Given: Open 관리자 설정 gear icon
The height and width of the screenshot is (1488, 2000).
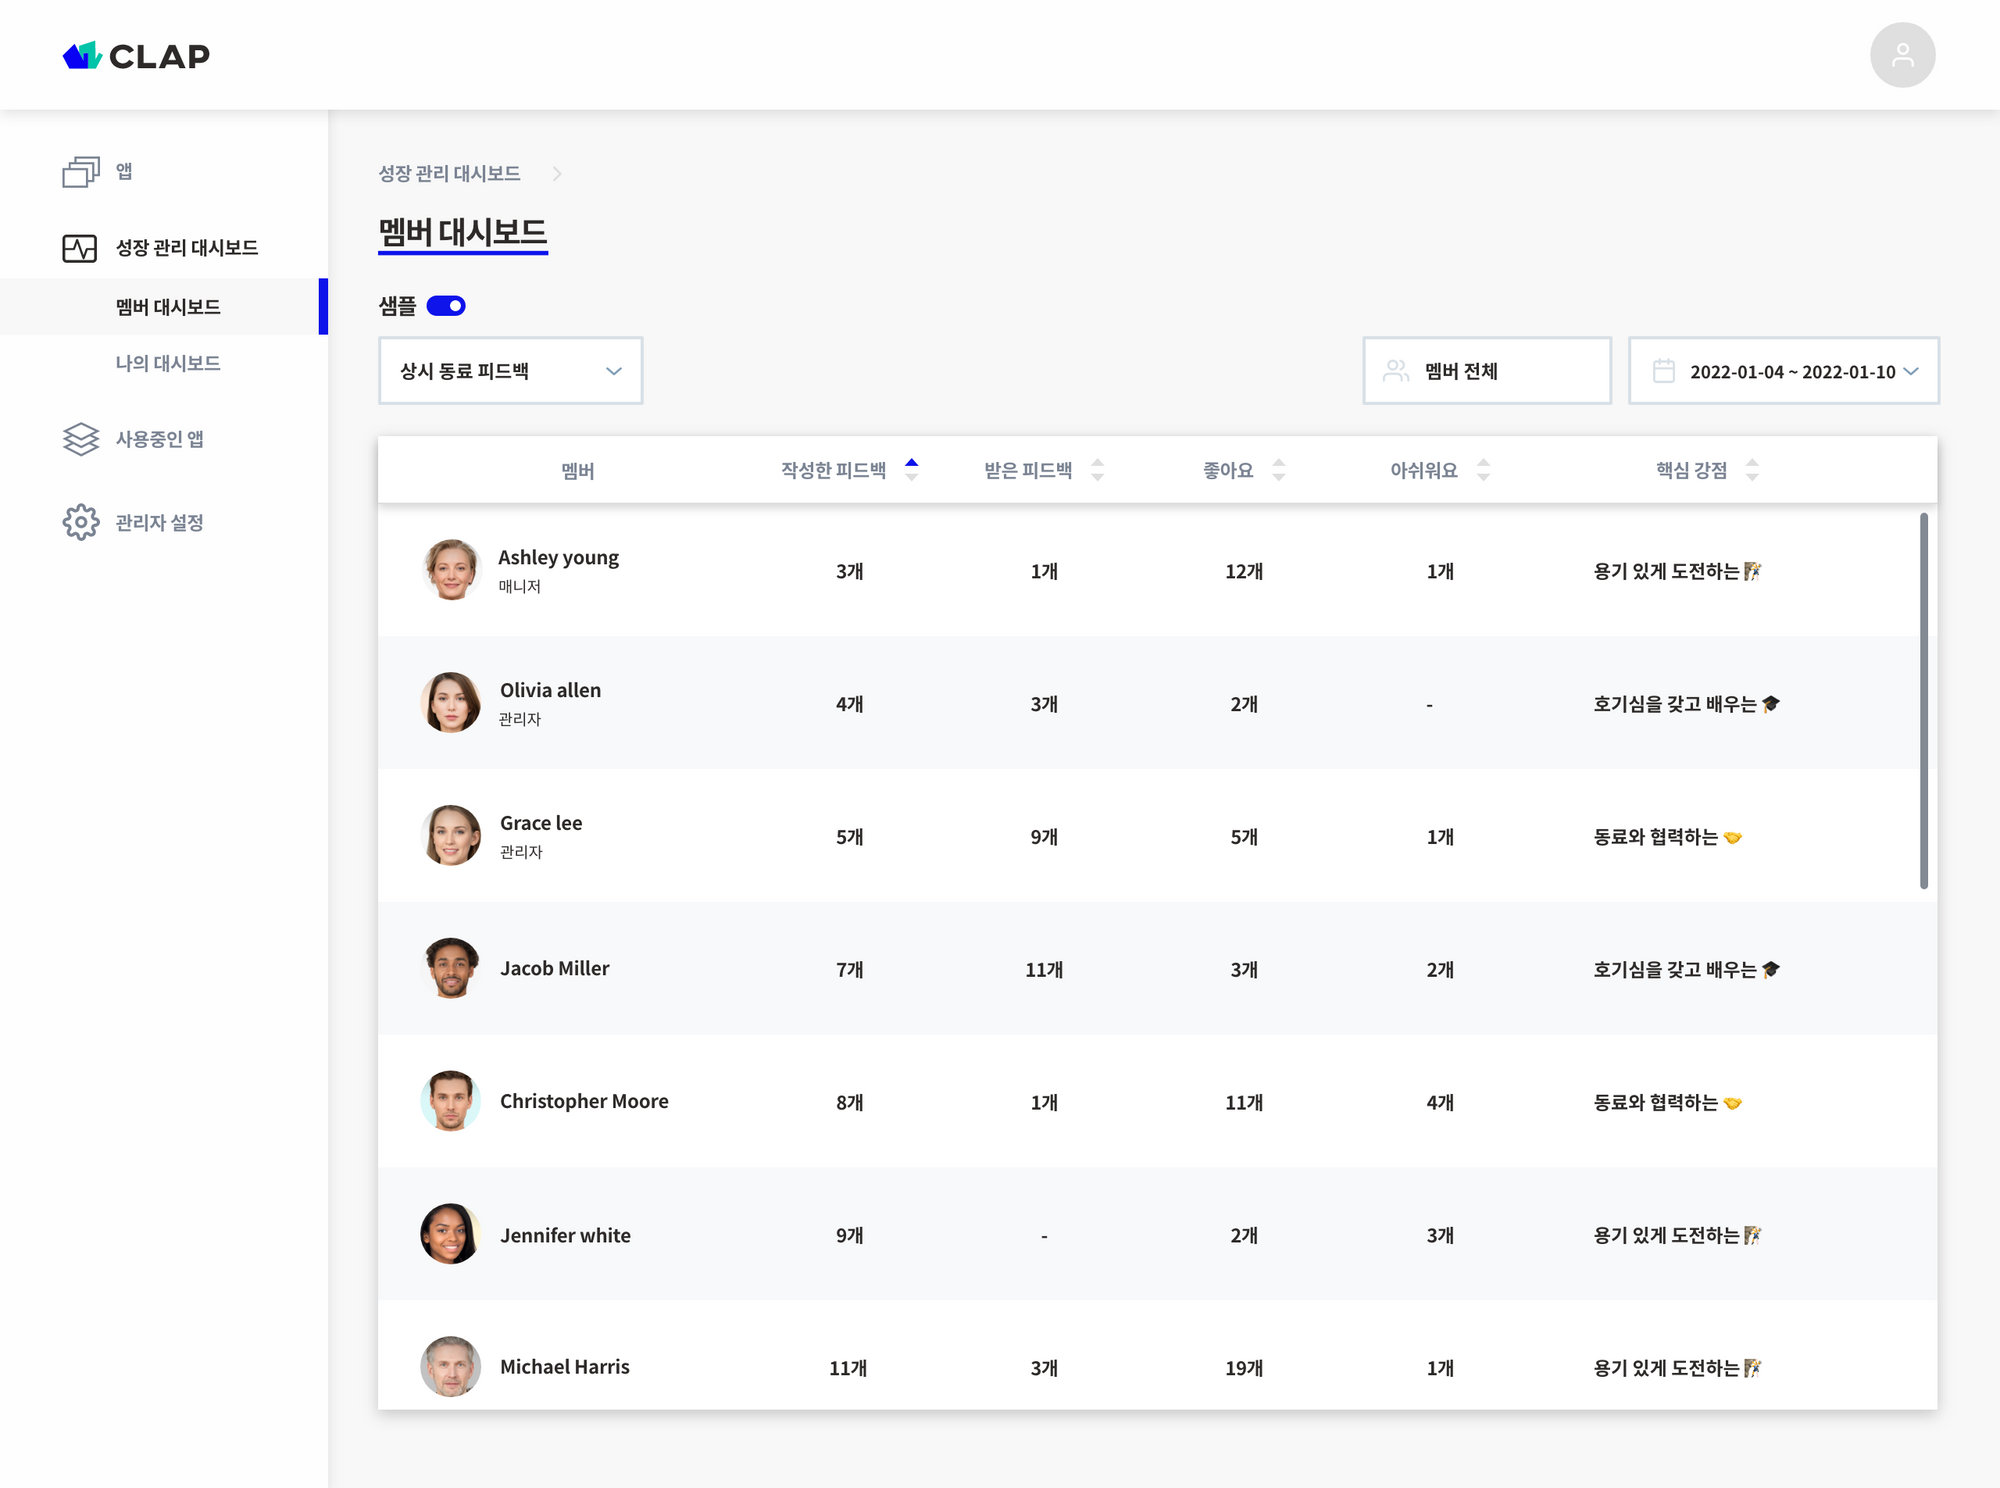Looking at the screenshot, I should (x=81, y=522).
